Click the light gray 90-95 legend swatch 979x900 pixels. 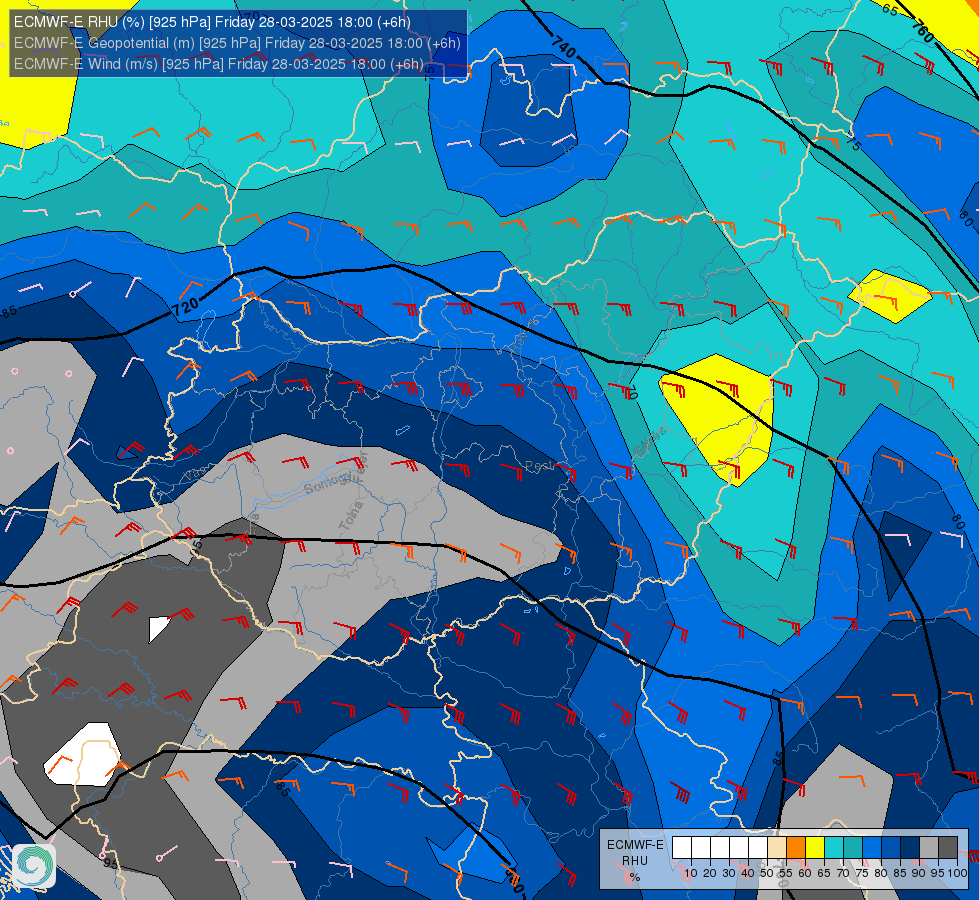929,848
